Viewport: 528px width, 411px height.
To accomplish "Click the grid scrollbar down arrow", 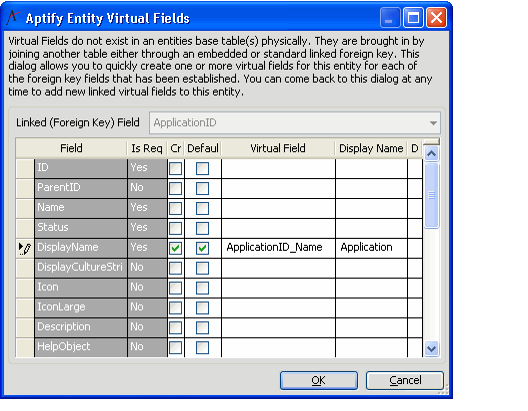I will (431, 348).
